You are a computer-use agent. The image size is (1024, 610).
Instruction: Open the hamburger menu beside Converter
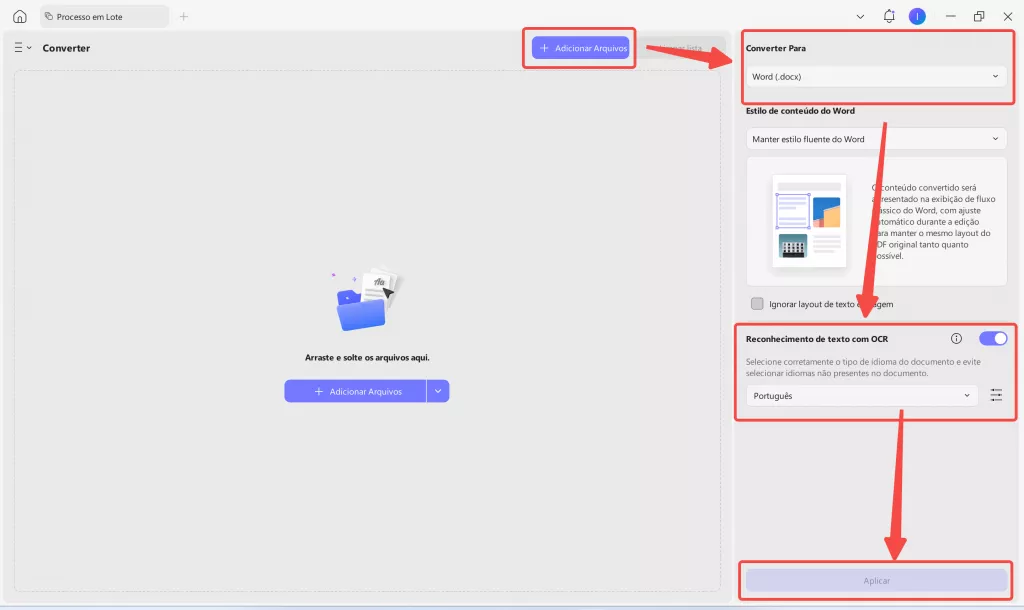pos(17,47)
